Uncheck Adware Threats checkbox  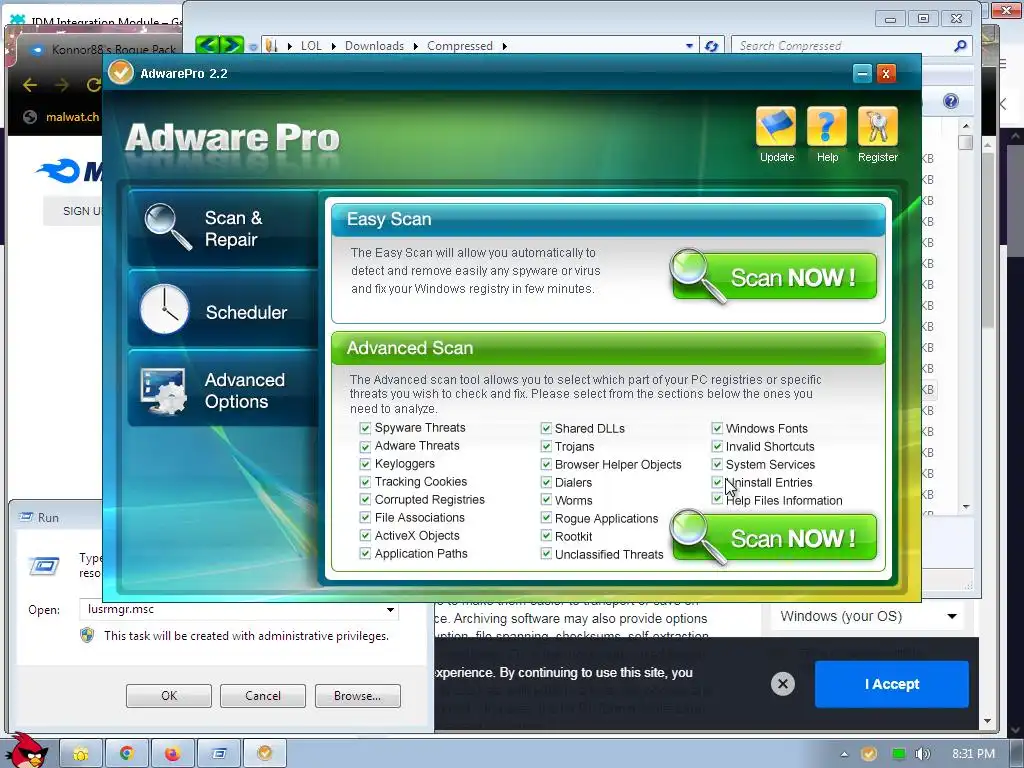tap(365, 446)
